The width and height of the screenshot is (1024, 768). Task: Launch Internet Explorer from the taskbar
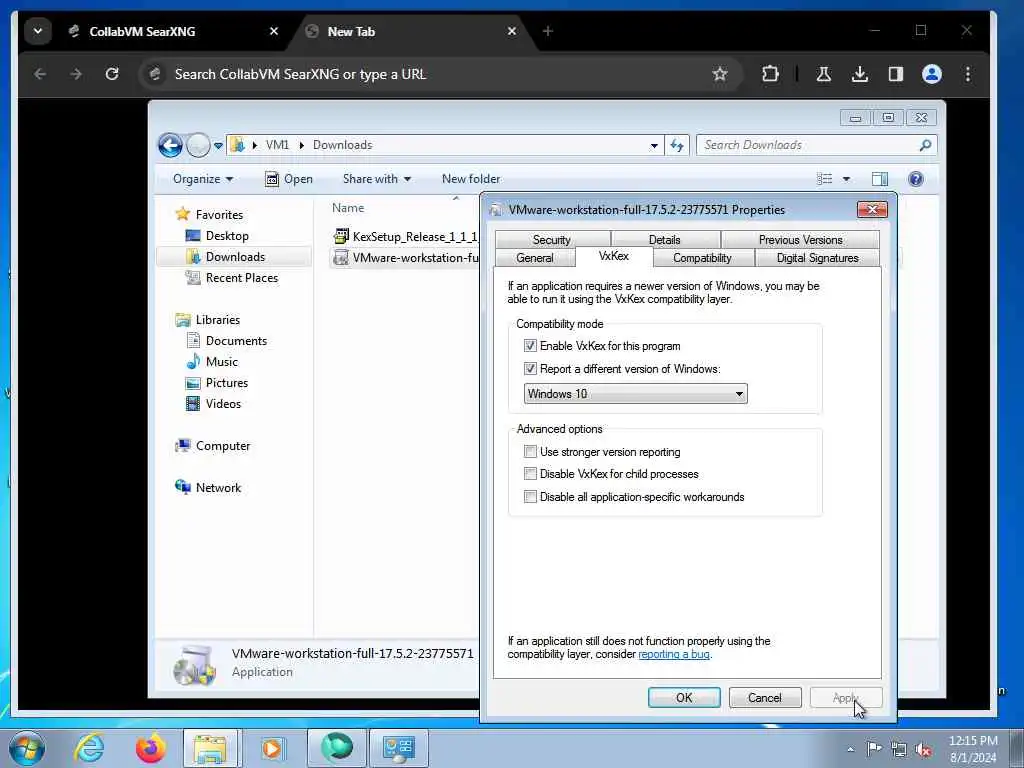pyautogui.click(x=88, y=748)
